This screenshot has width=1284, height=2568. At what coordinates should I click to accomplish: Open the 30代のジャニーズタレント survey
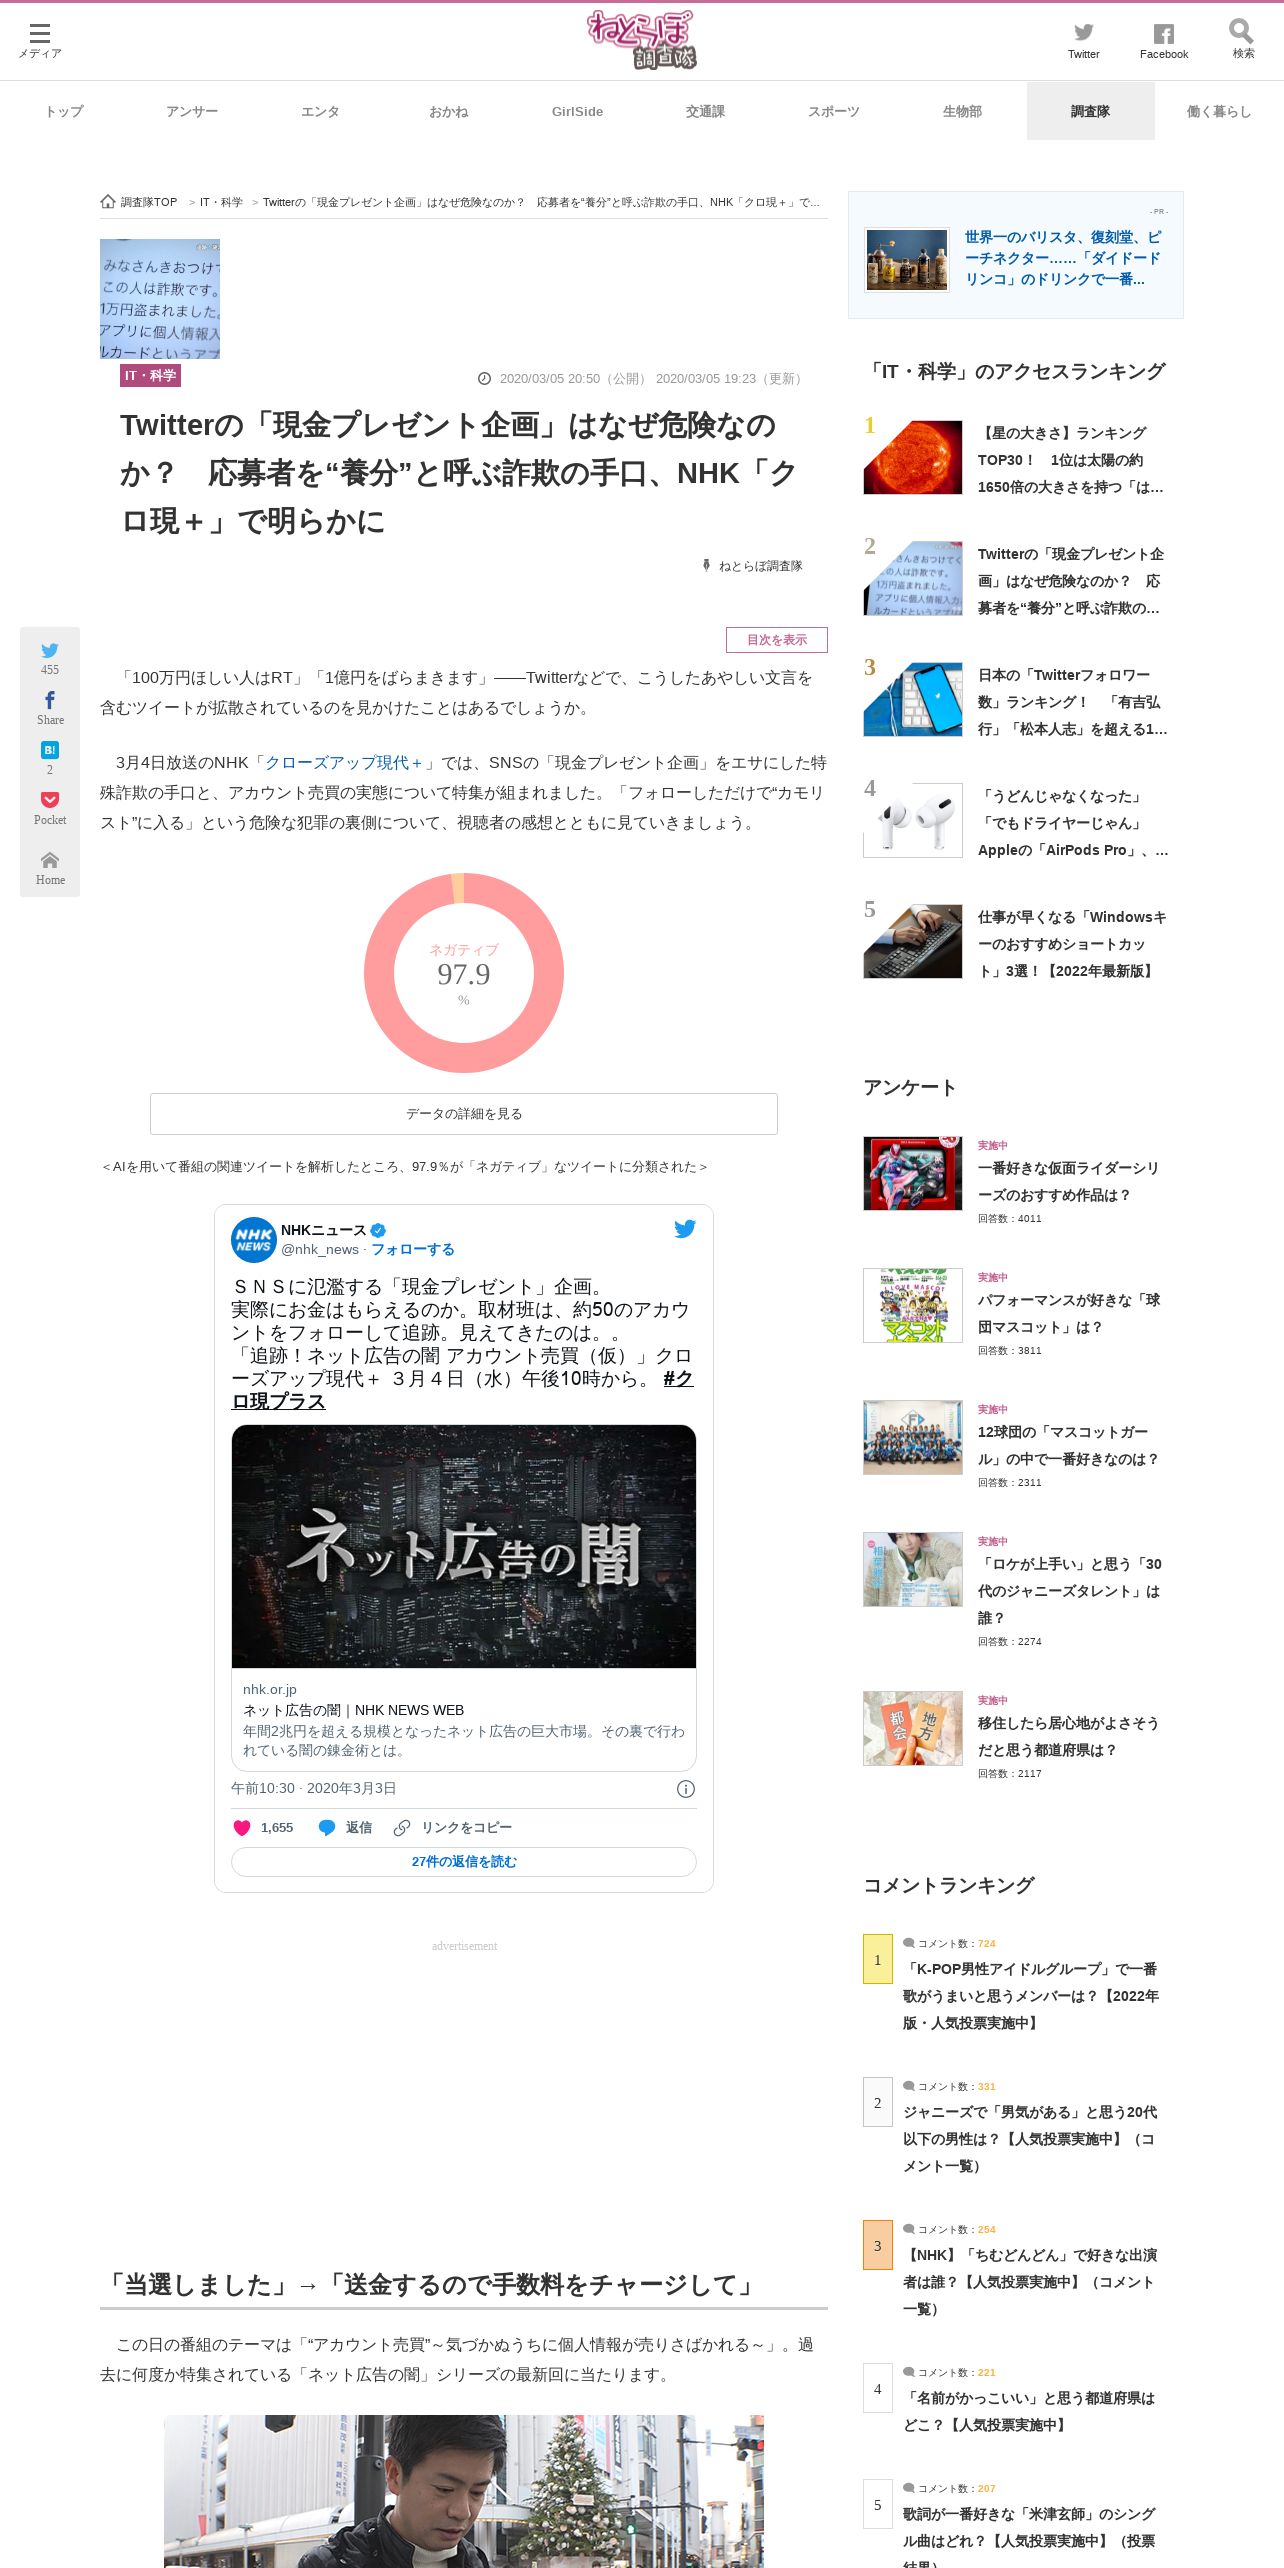[1070, 1590]
